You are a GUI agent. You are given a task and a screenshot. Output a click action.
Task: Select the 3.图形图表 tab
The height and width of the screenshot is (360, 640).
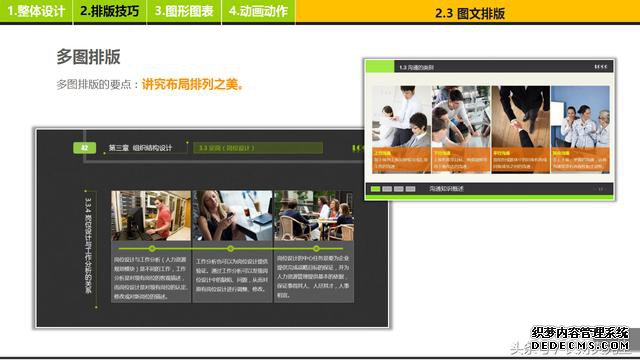point(184,11)
